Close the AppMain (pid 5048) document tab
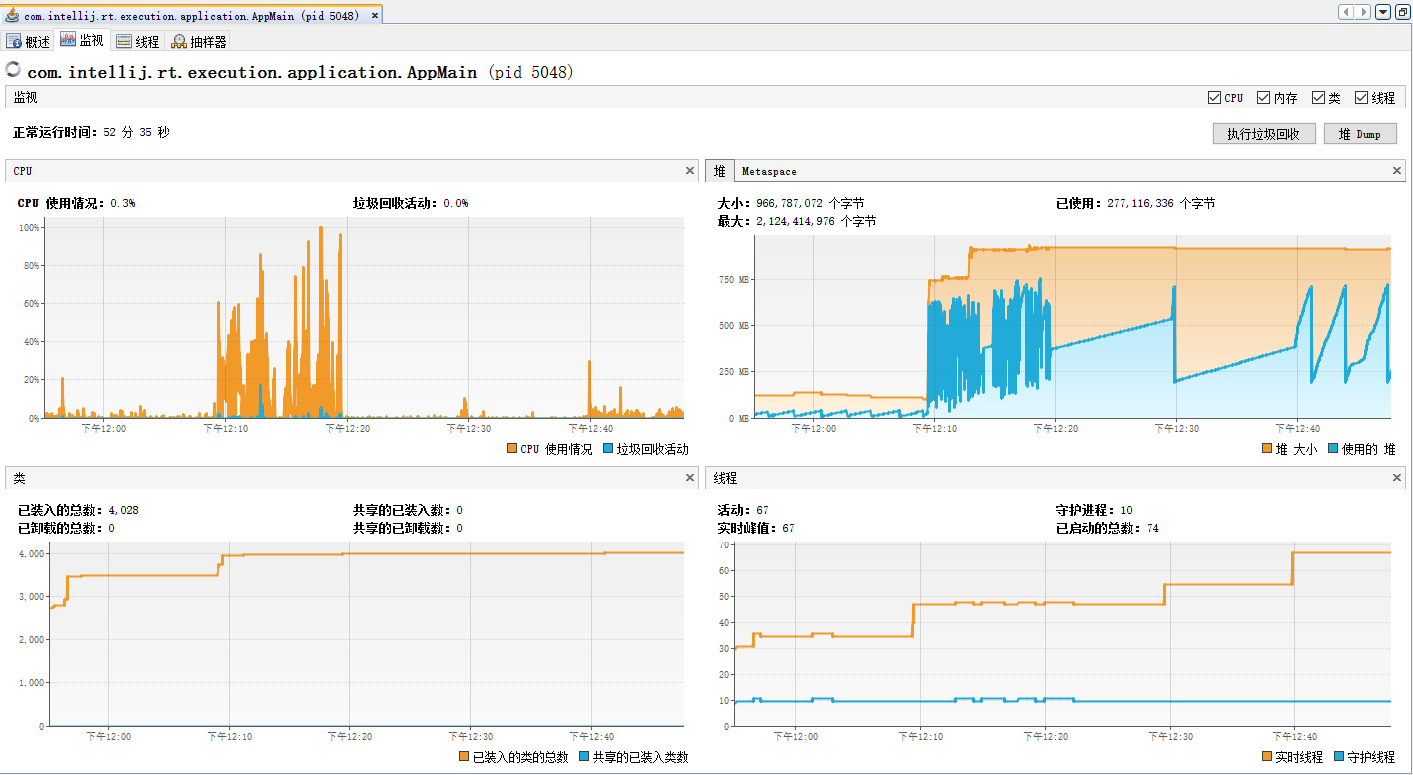1413x775 pixels. [374, 16]
